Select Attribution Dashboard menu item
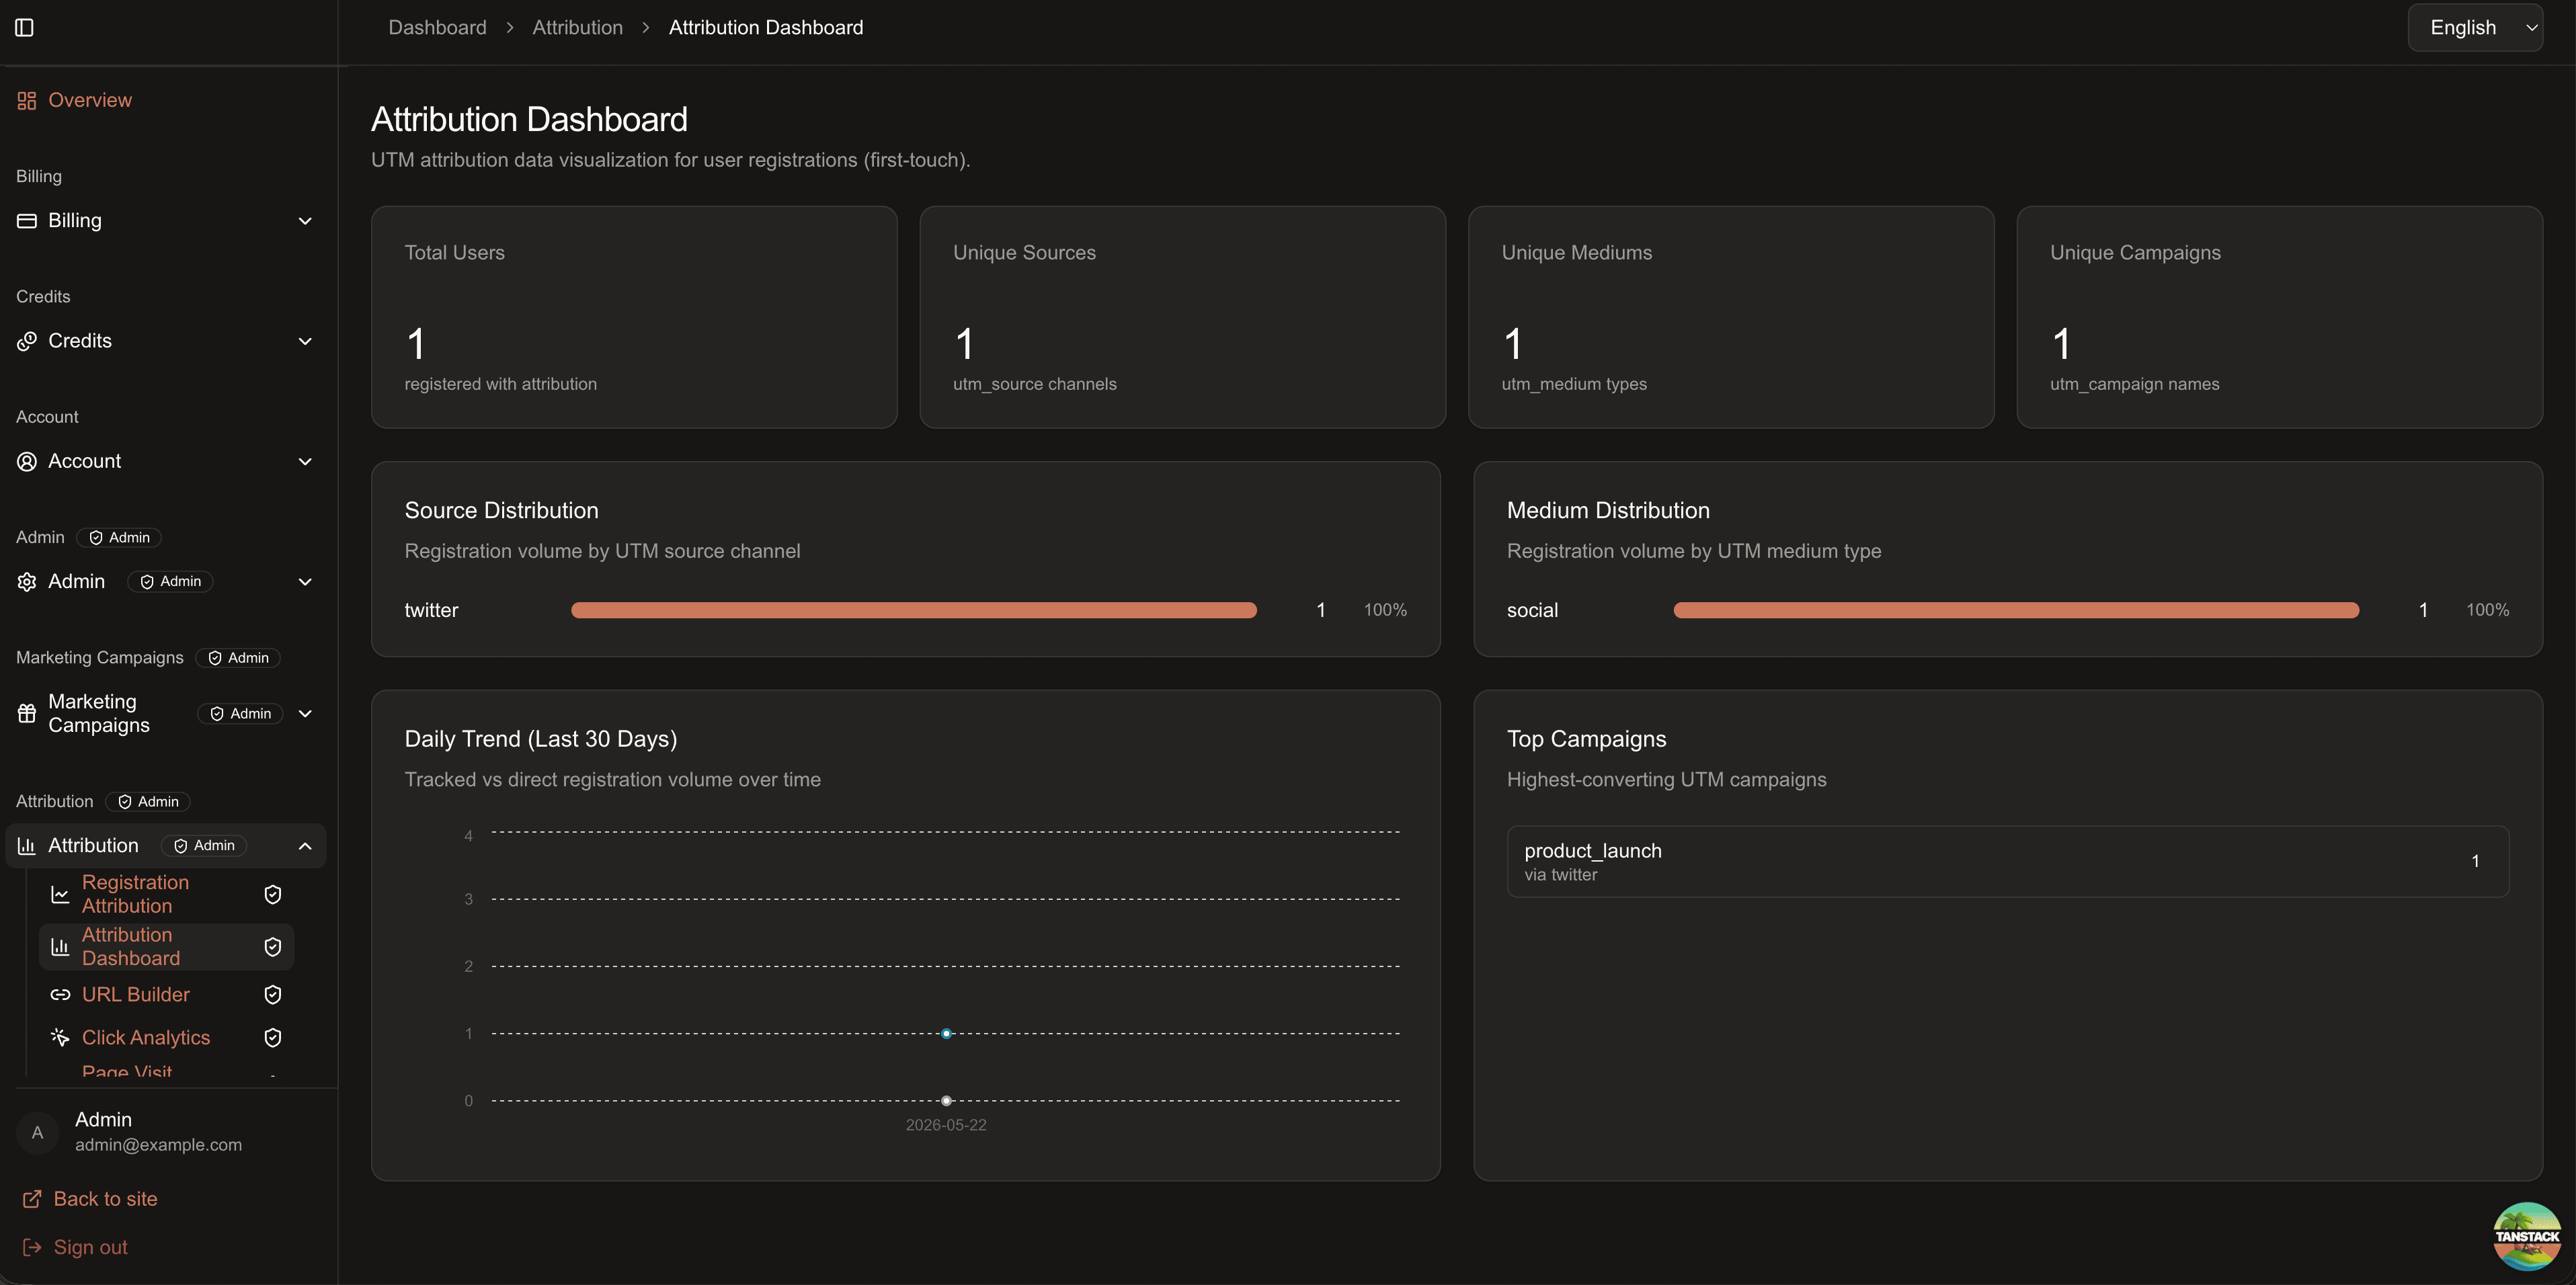2576x1285 pixels. point(166,946)
